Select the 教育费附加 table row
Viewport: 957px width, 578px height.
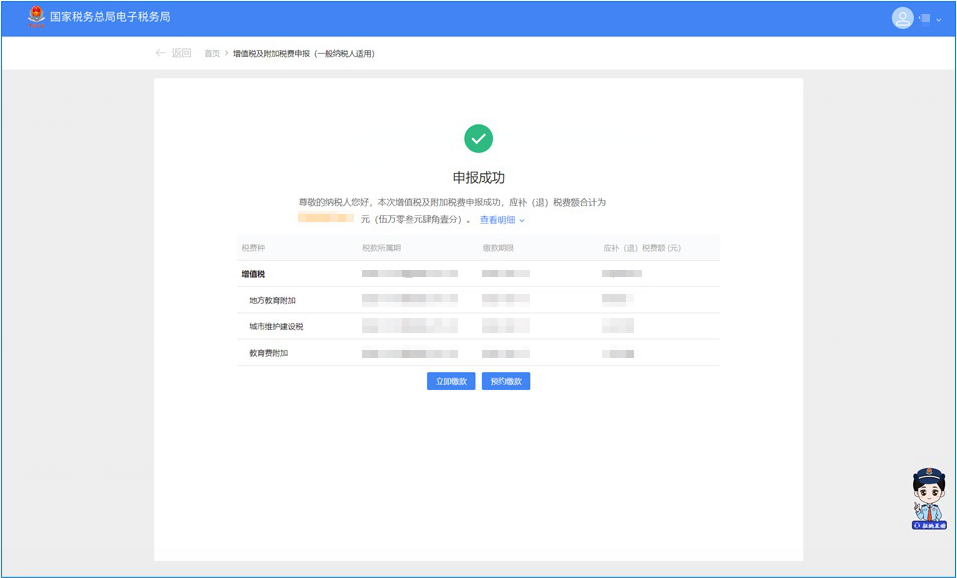tap(478, 353)
